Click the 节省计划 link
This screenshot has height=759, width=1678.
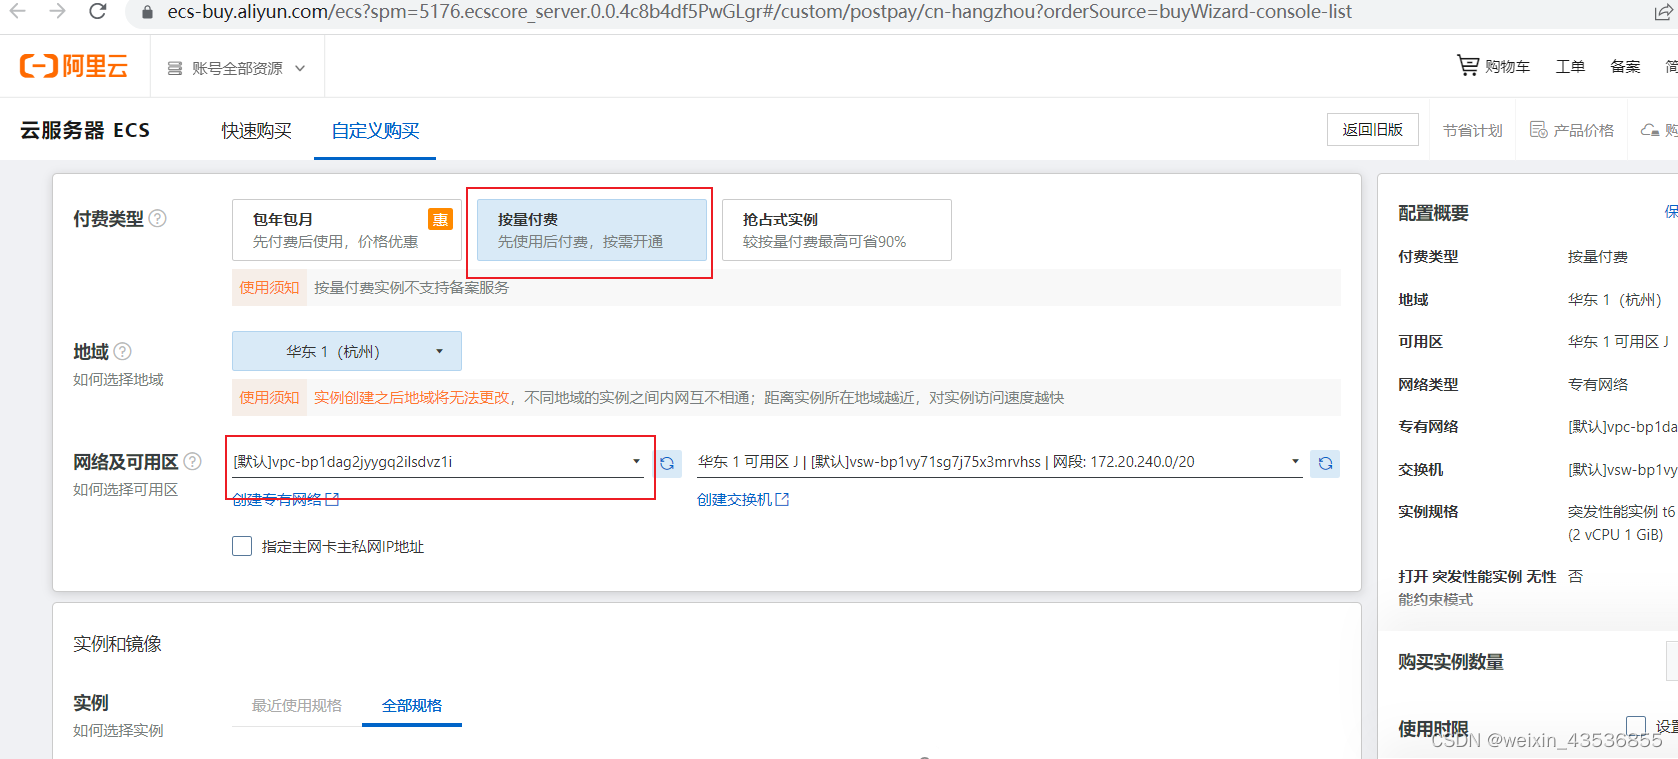1472,131
